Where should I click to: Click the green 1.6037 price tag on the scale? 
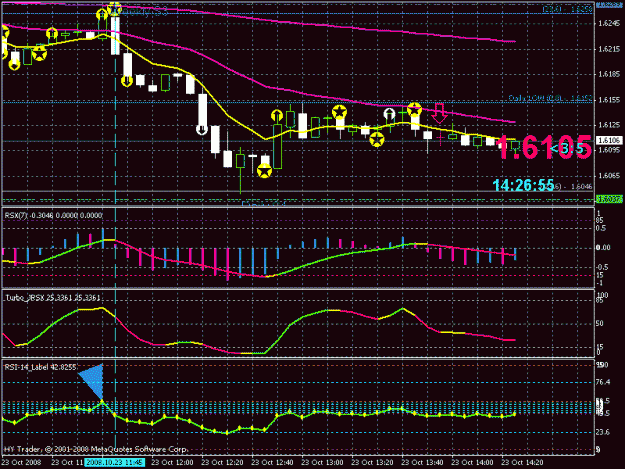(x=609, y=198)
